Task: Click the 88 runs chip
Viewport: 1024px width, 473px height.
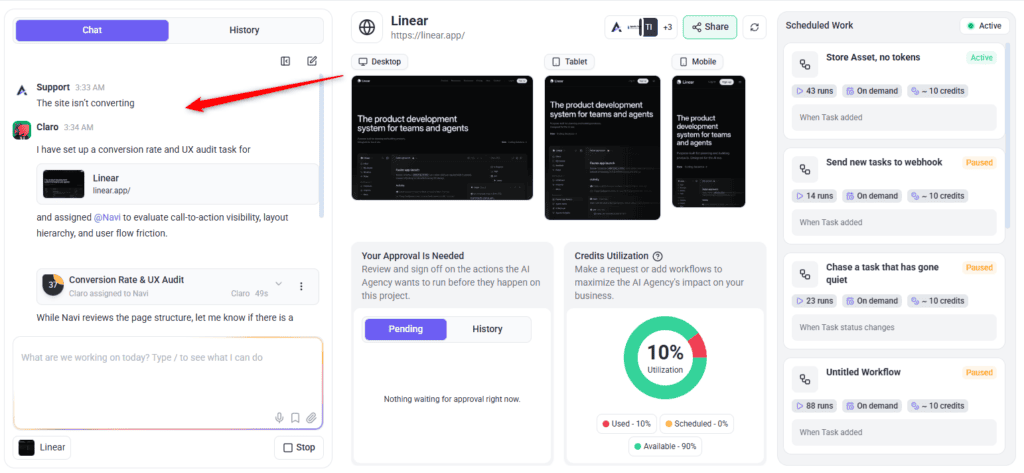Action: (x=814, y=406)
